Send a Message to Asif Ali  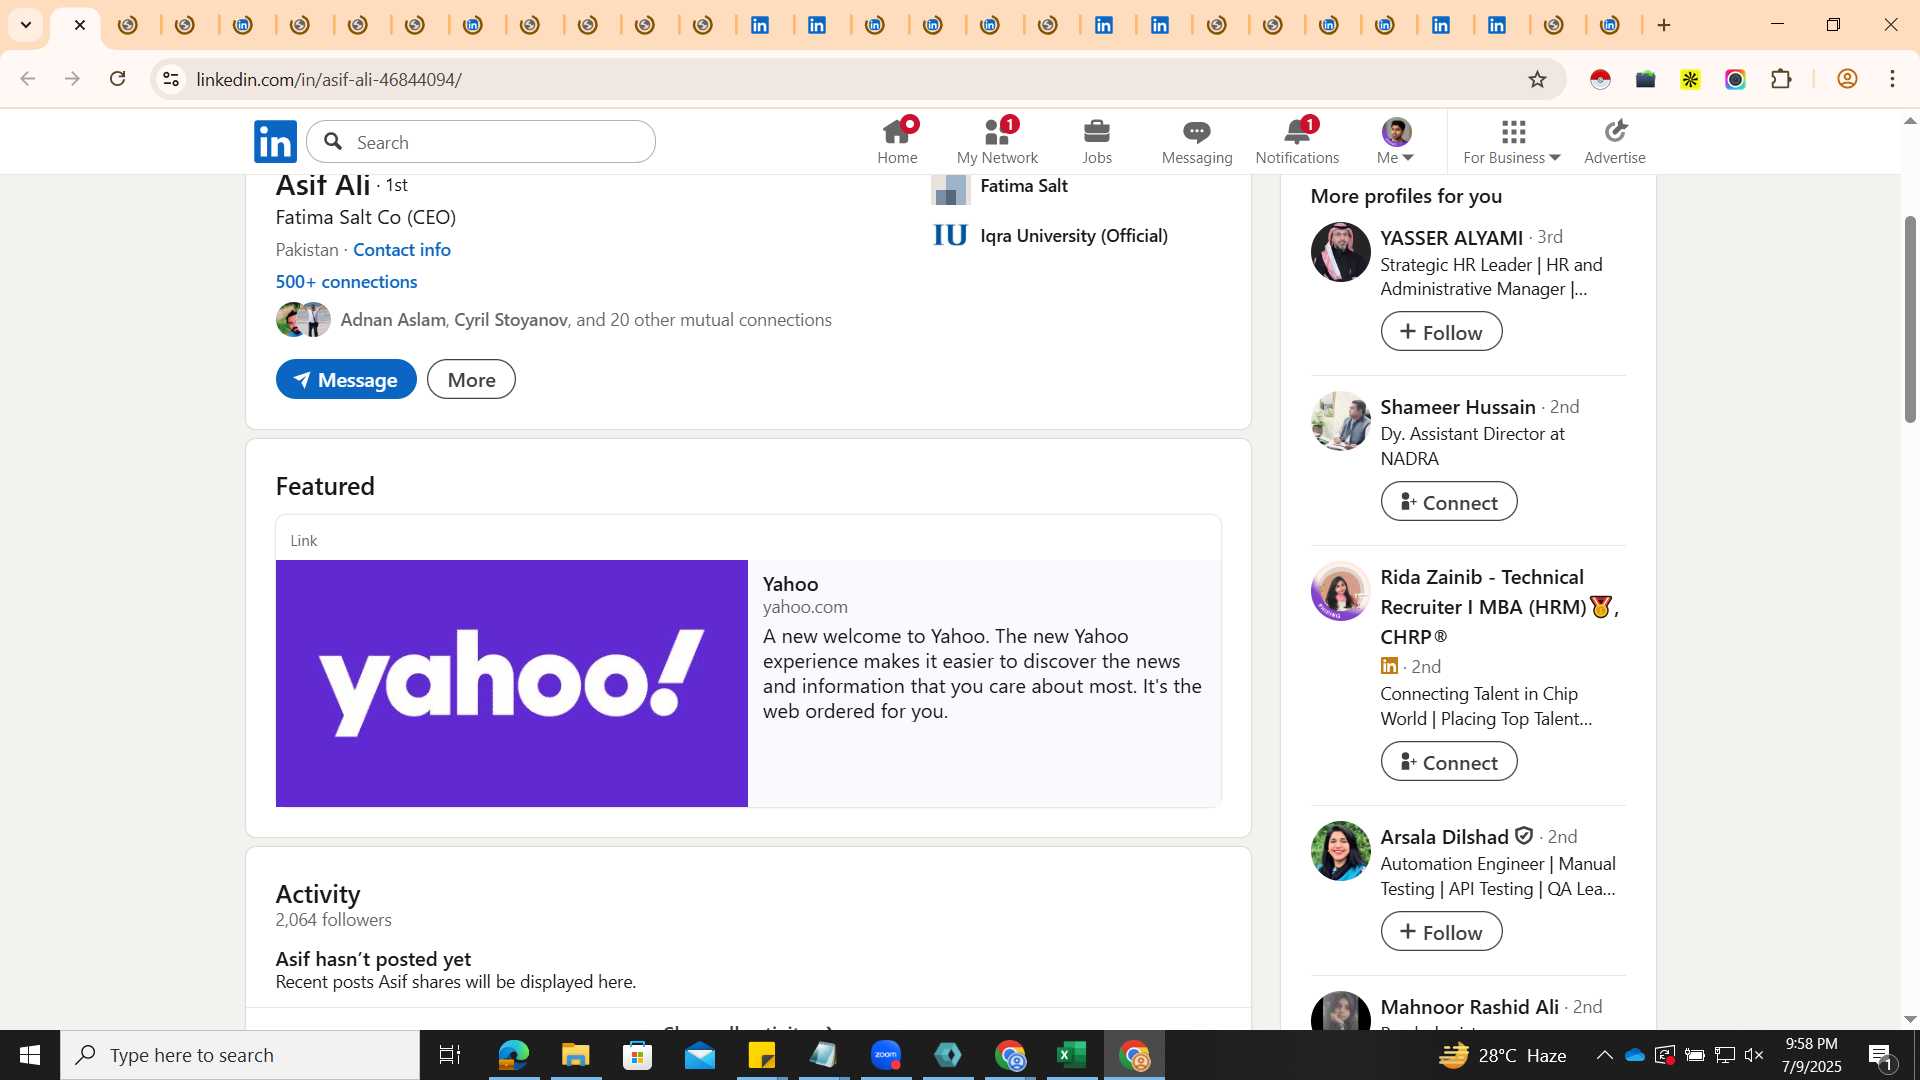346,380
